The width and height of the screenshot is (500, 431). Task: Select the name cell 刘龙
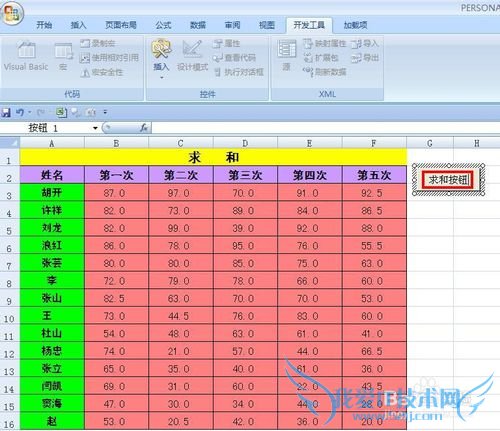tap(52, 228)
